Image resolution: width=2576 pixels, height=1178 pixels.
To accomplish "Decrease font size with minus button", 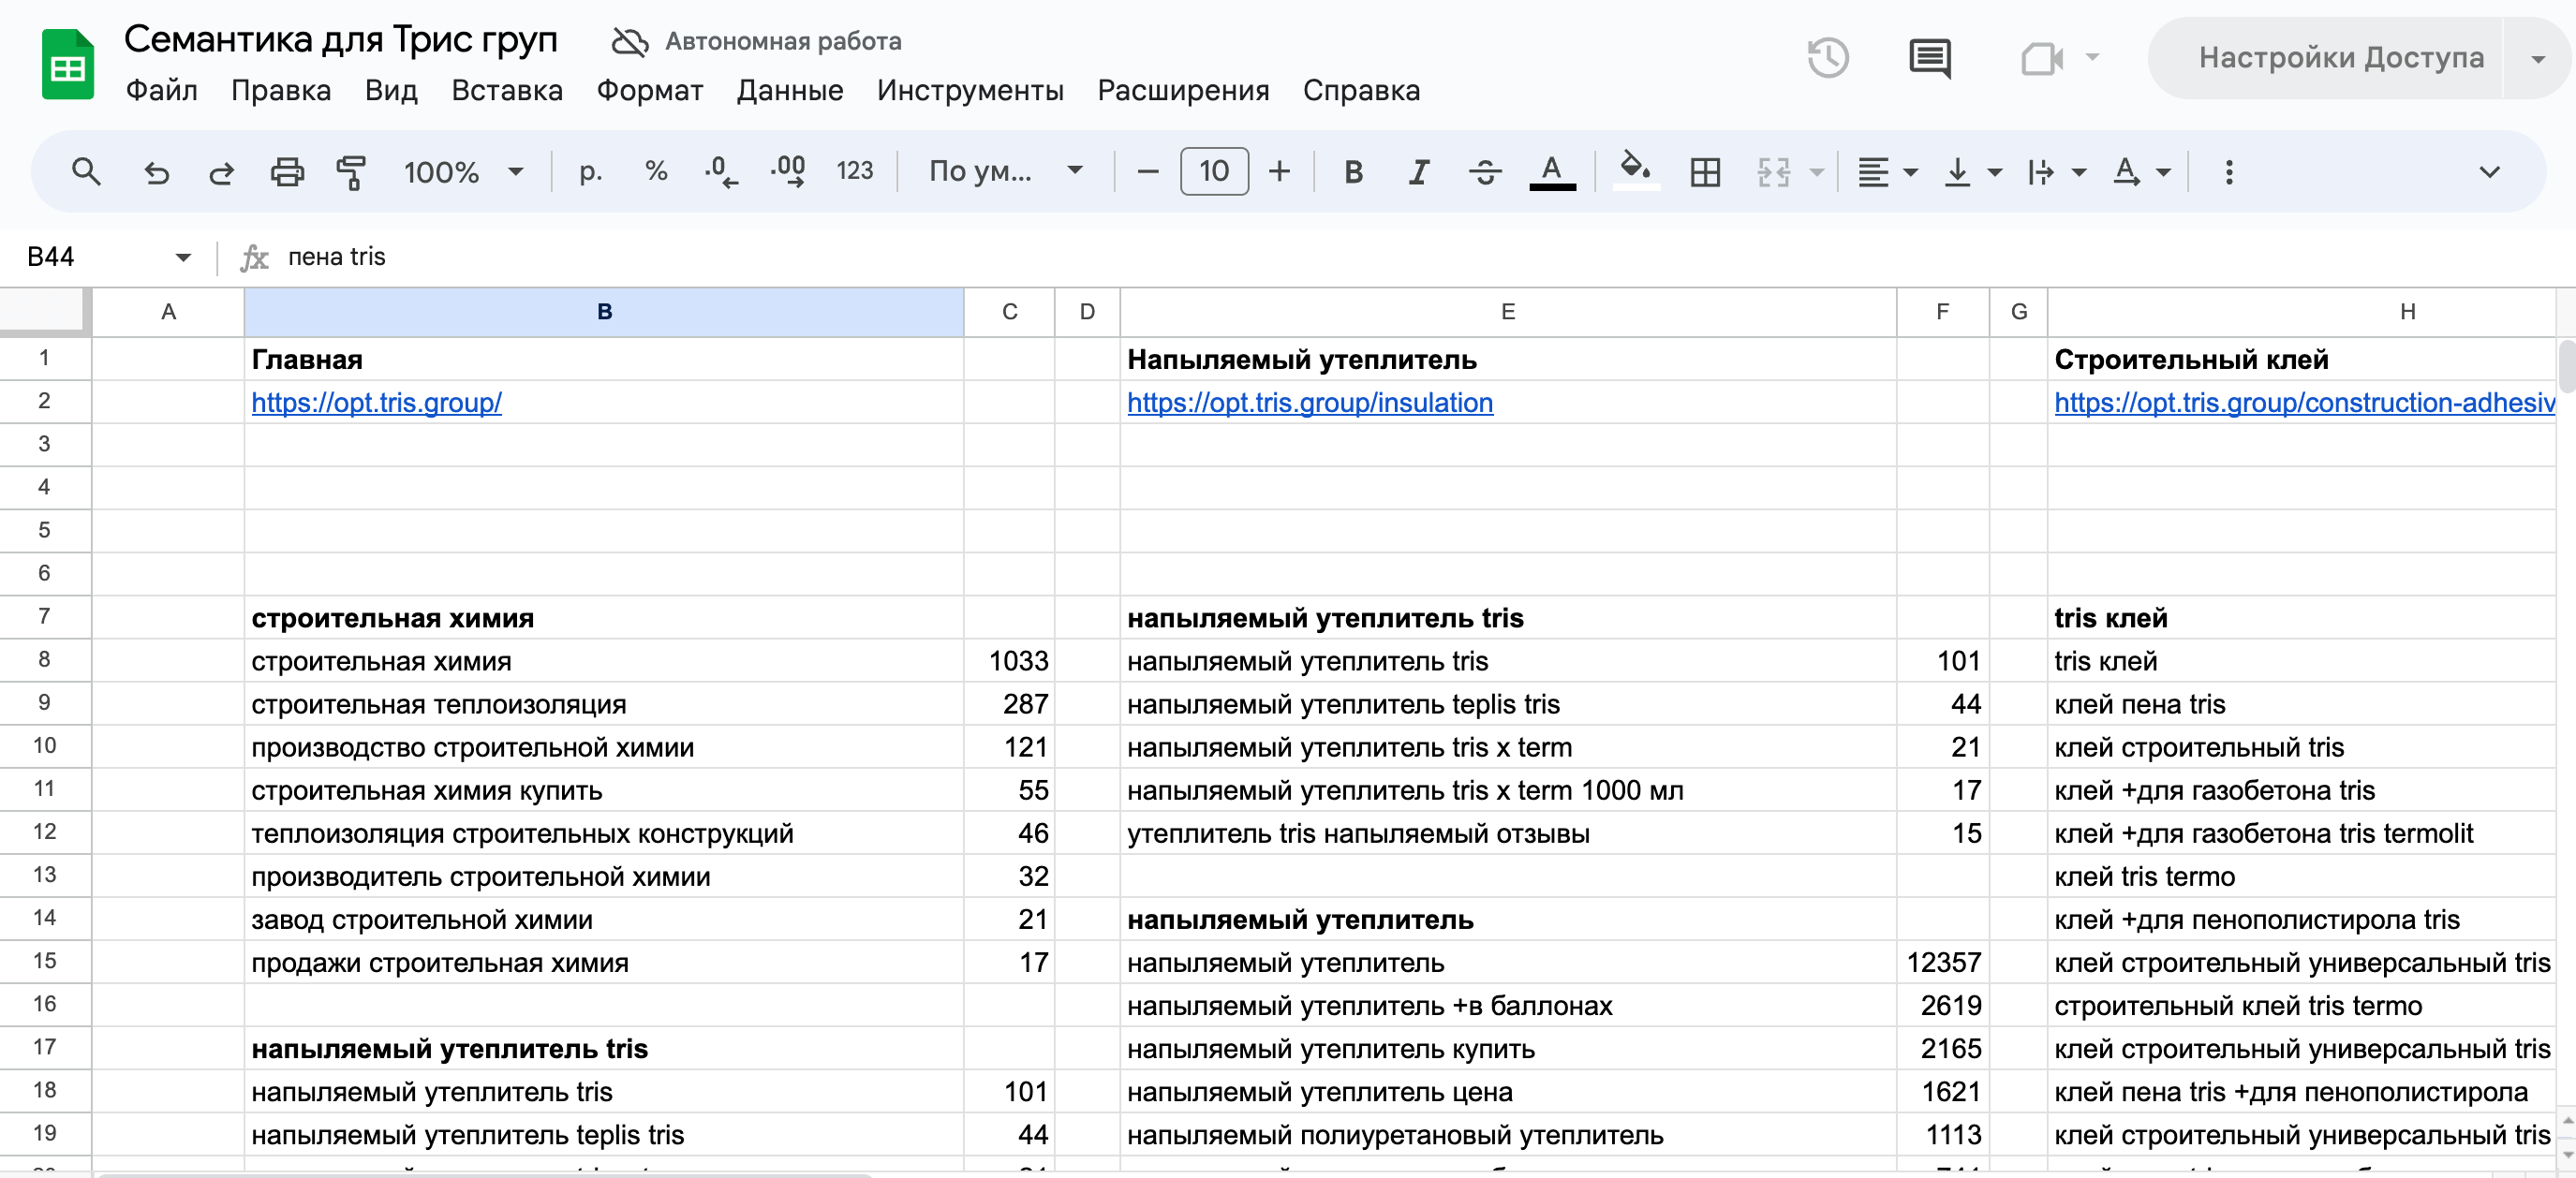I will [1148, 172].
